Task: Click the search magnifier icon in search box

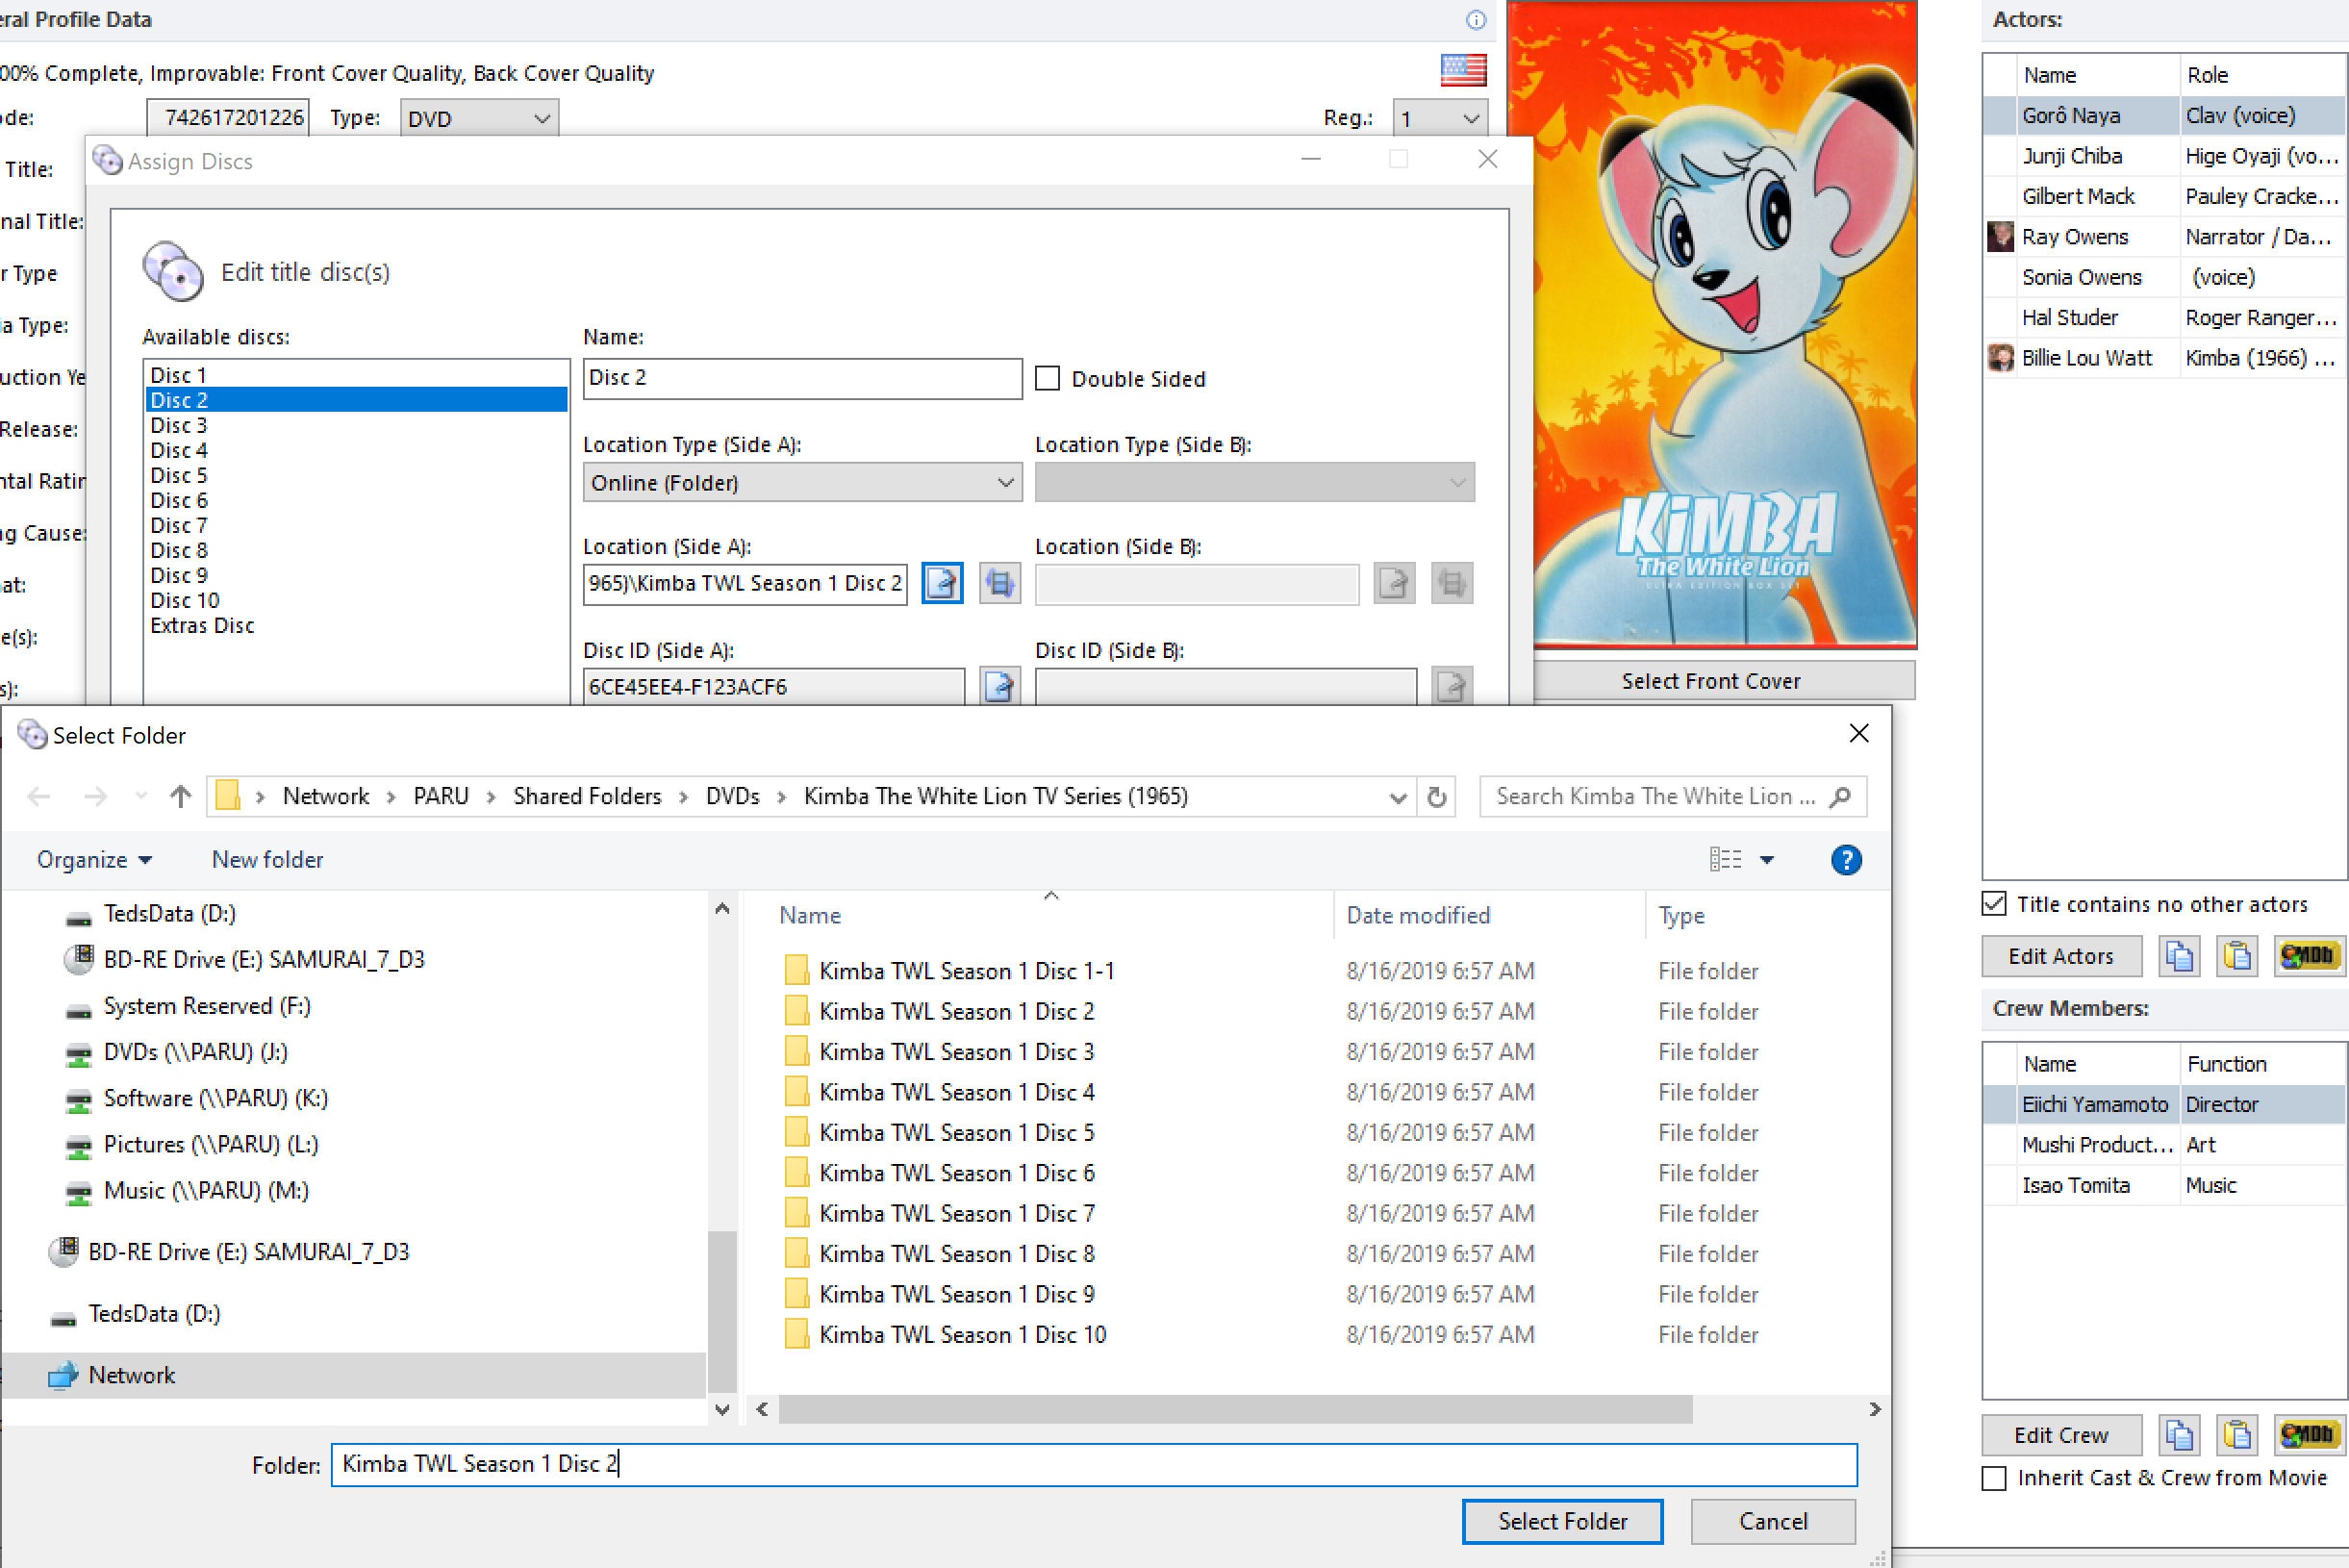Action: (x=1839, y=797)
